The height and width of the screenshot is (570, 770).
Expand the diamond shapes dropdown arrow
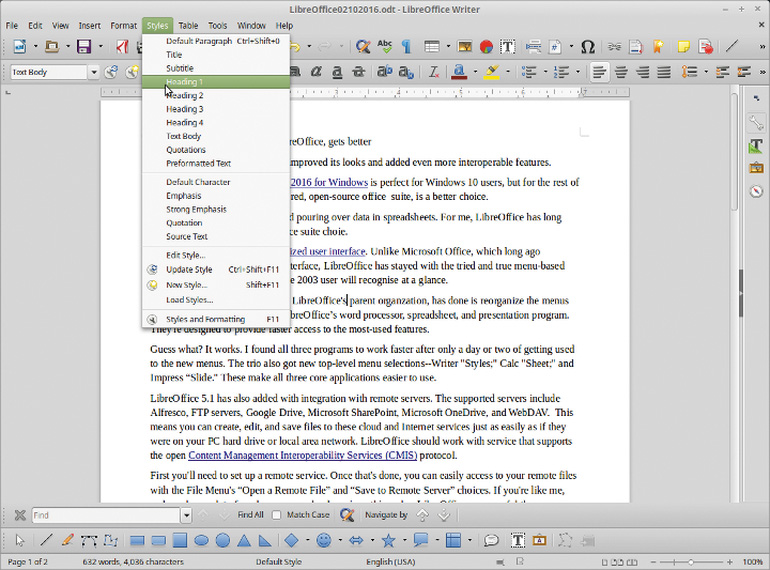[307, 541]
